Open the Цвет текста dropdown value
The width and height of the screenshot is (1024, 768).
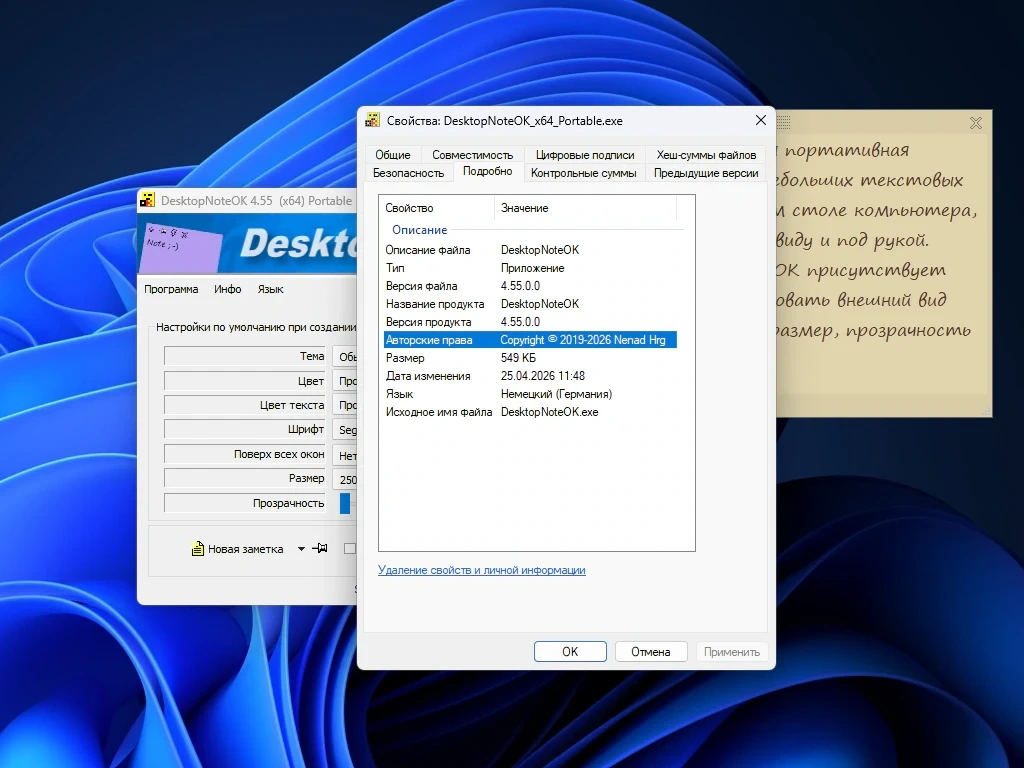pos(345,405)
